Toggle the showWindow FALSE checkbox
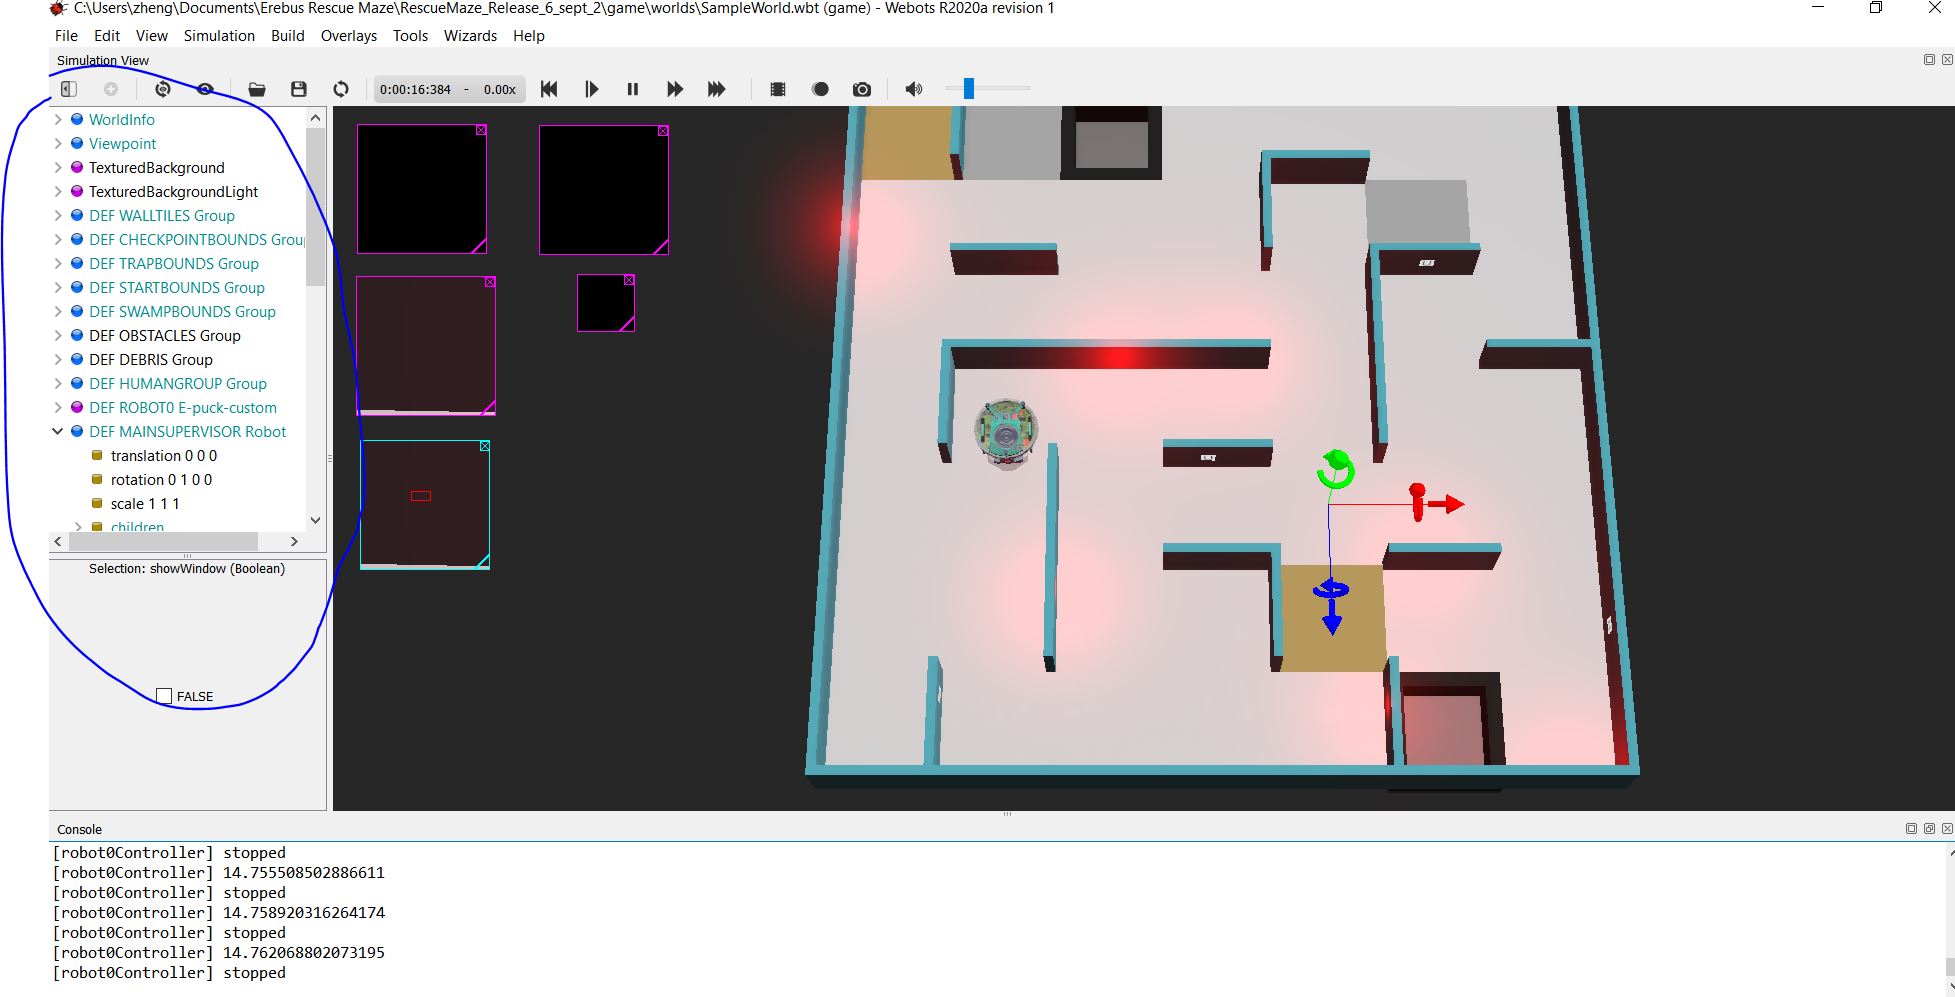This screenshot has height=997, width=1955. tap(165, 696)
